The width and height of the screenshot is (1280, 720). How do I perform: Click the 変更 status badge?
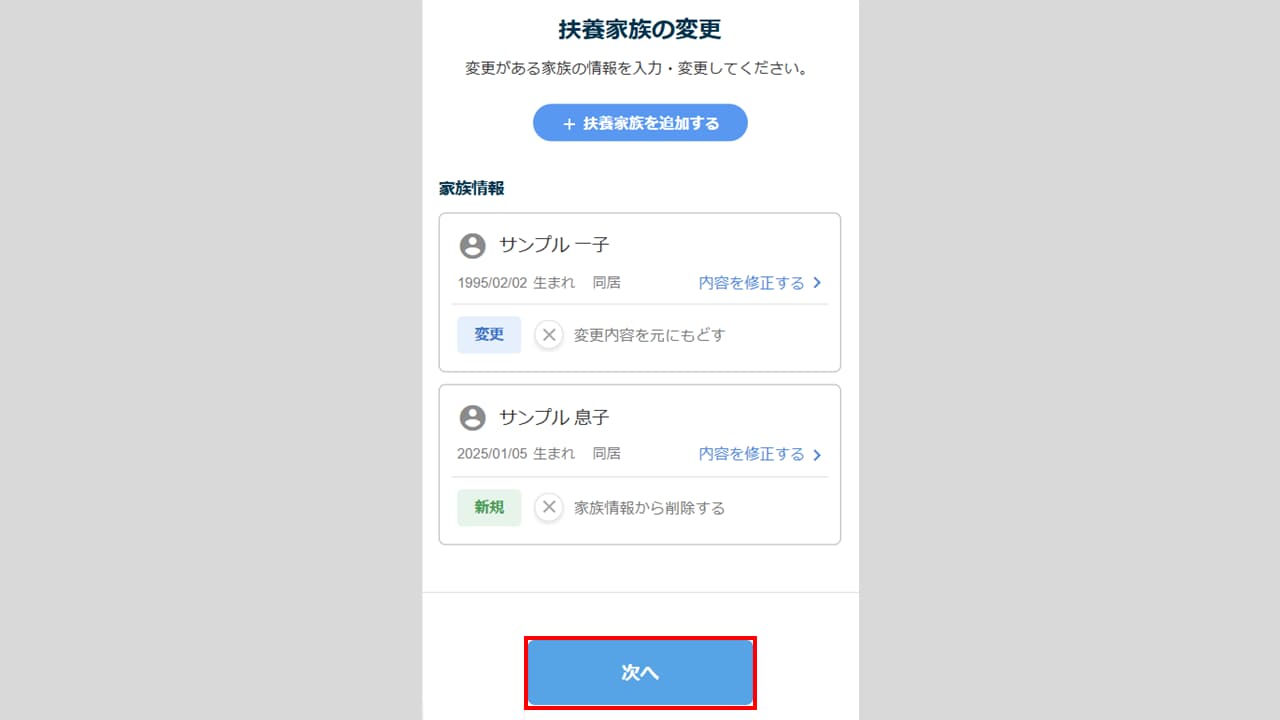(x=489, y=335)
